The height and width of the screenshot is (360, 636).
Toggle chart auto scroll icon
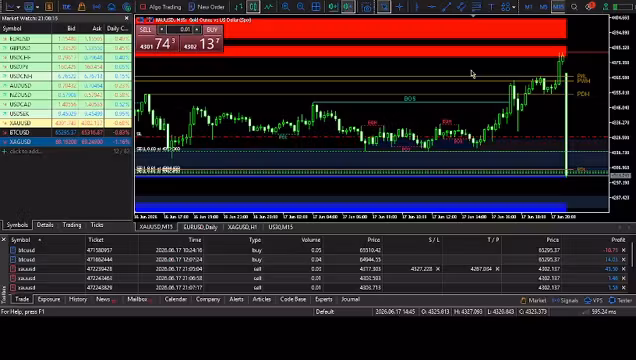(333, 7)
